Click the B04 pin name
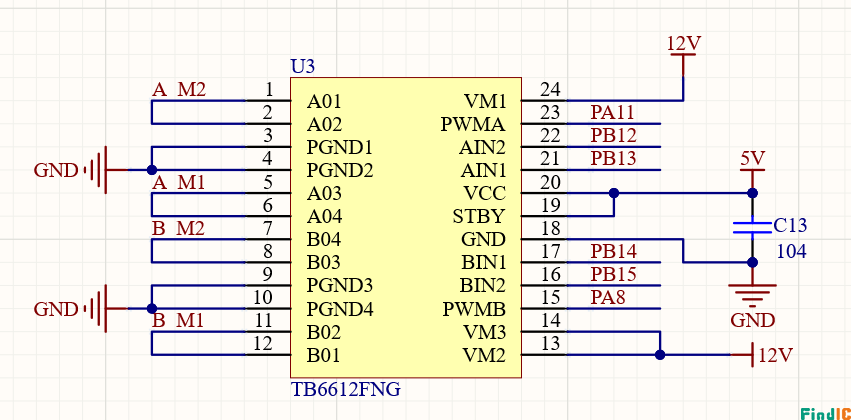This screenshot has height=420, width=851. click(x=325, y=240)
